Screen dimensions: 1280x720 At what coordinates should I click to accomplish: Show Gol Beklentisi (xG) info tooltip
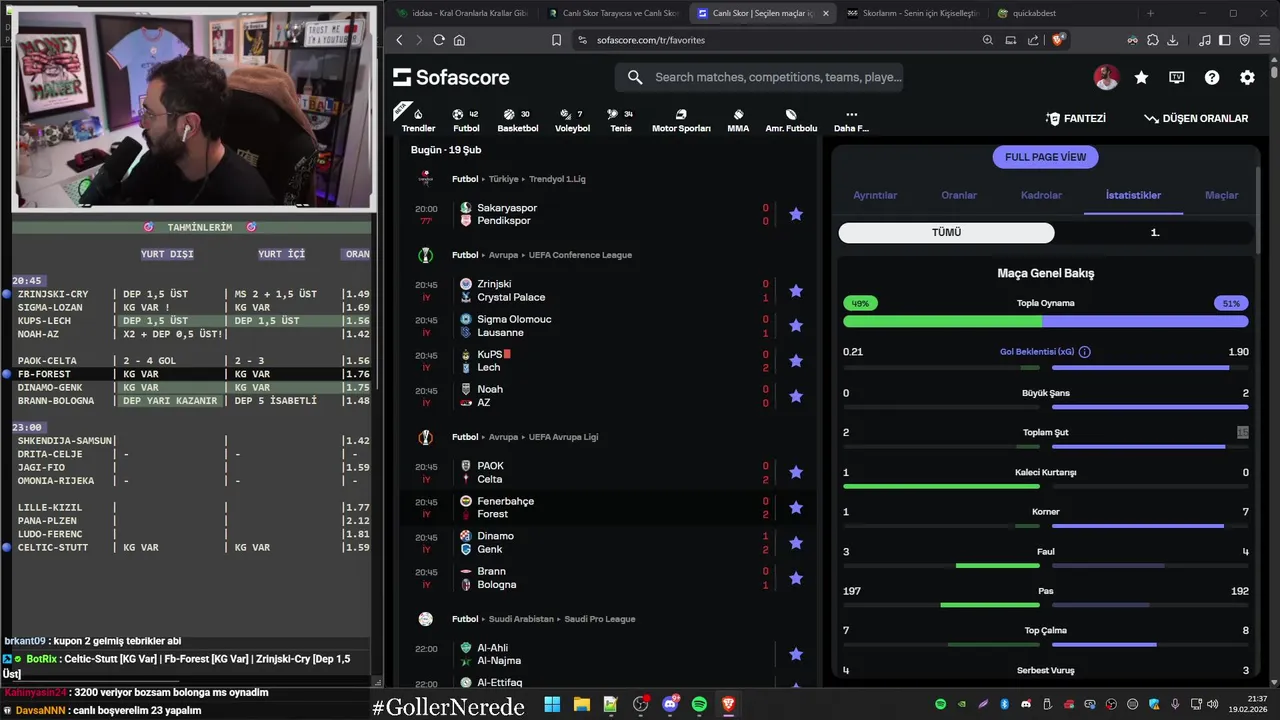pos(1085,352)
